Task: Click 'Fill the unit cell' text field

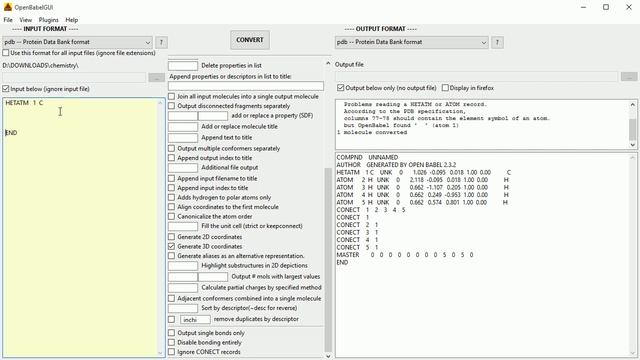Action: (x=183, y=226)
